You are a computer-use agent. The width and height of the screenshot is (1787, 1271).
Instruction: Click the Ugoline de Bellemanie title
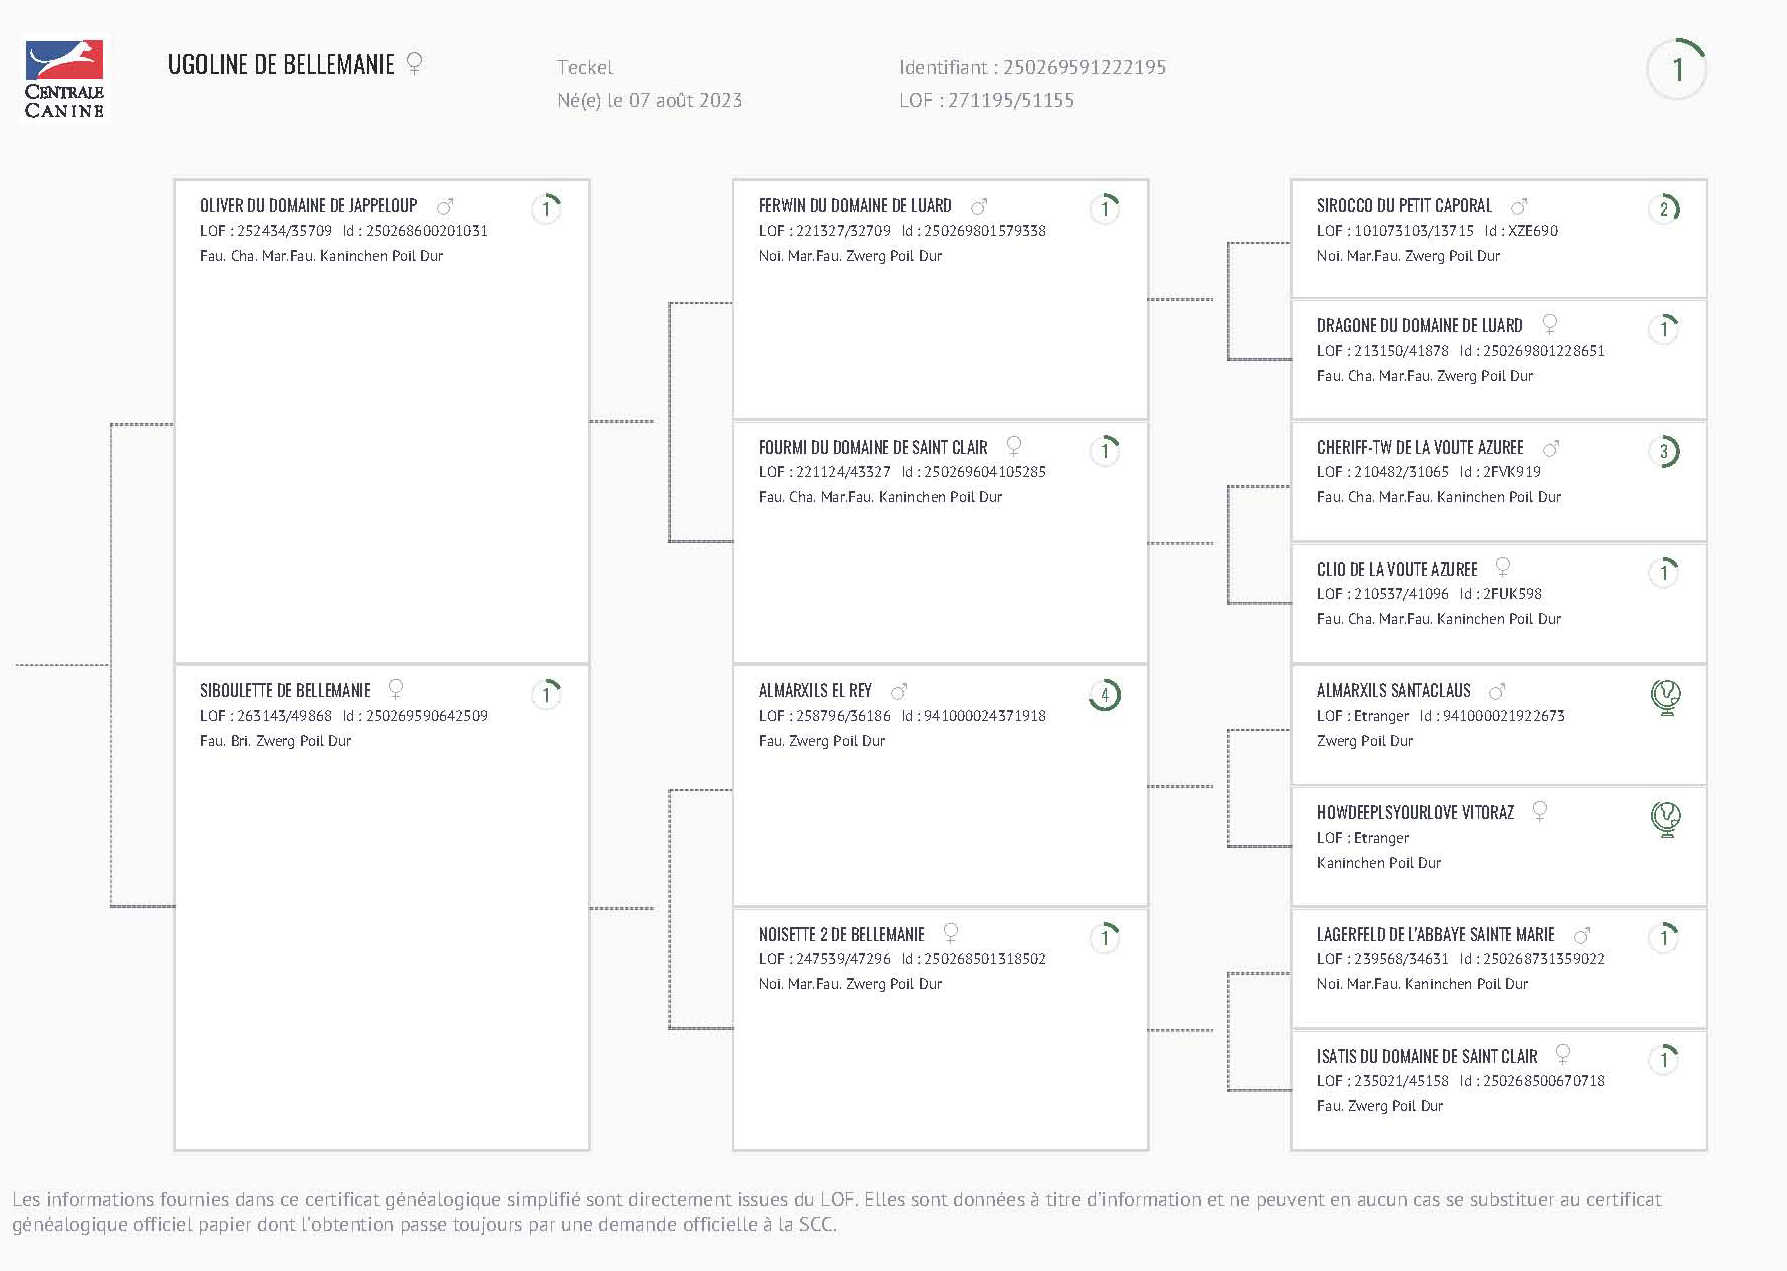[281, 65]
